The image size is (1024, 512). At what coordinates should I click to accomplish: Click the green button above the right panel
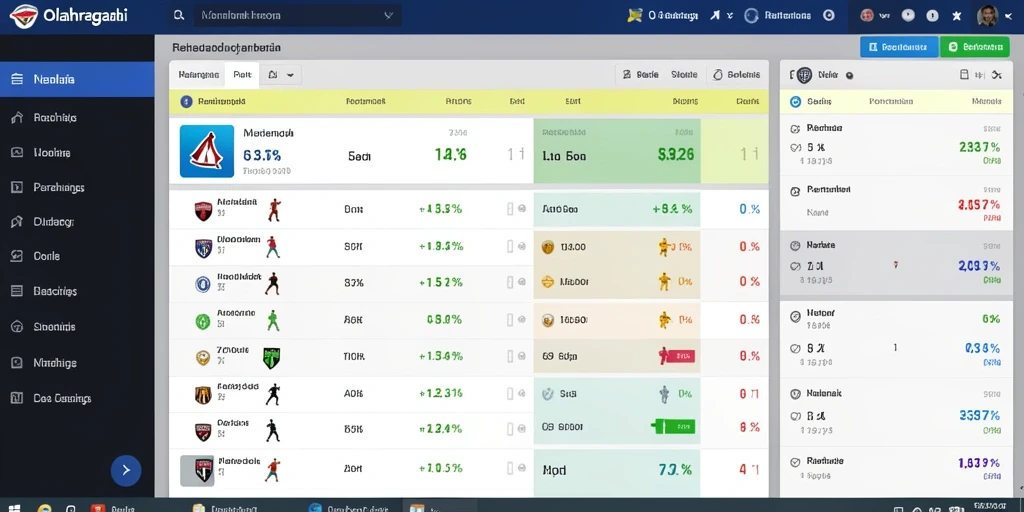pyautogui.click(x=974, y=47)
